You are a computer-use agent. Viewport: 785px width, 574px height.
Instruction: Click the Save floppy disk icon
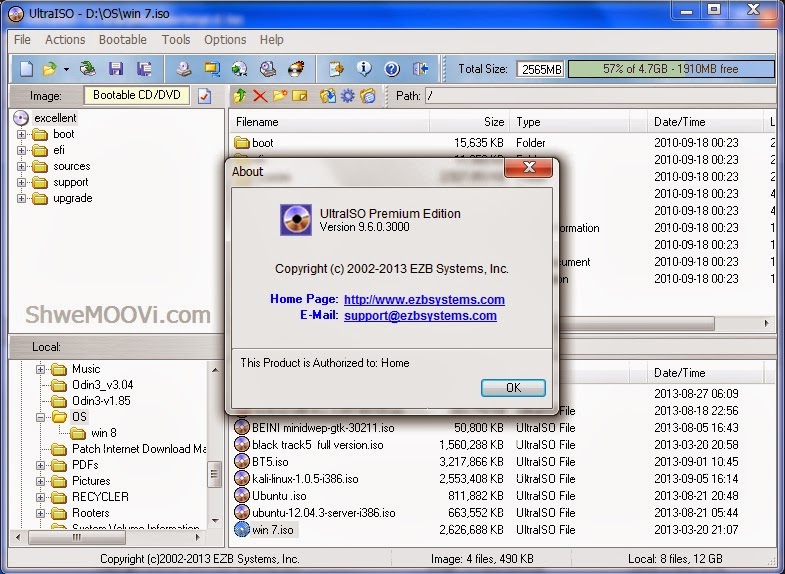tap(116, 69)
